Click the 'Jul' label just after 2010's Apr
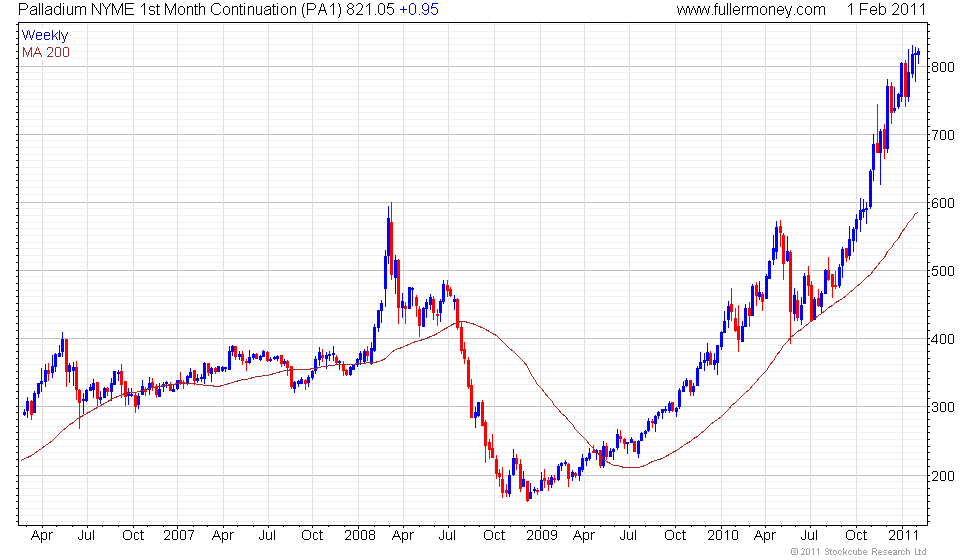 [809, 536]
